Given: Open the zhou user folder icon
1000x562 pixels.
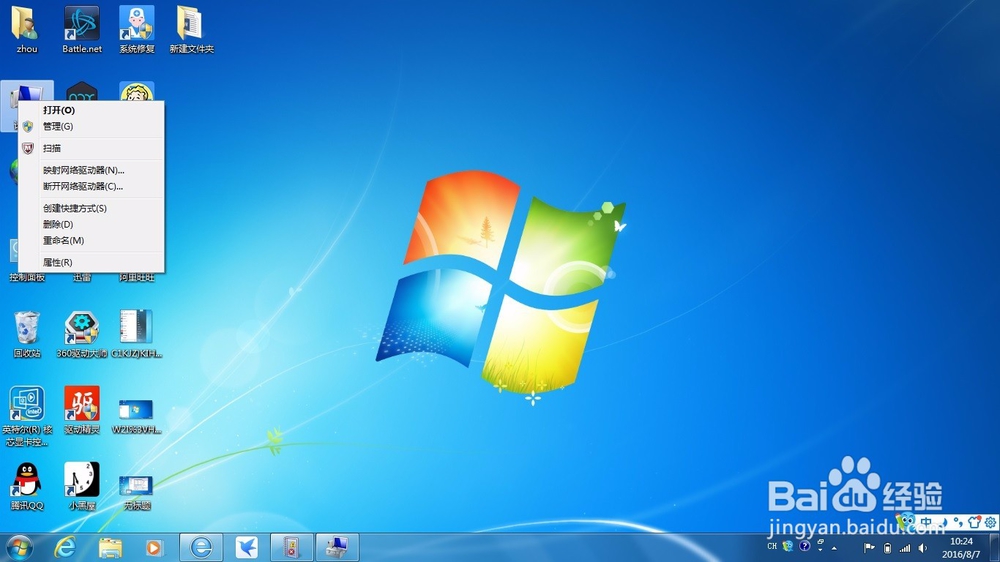Looking at the screenshot, I should click(26, 29).
